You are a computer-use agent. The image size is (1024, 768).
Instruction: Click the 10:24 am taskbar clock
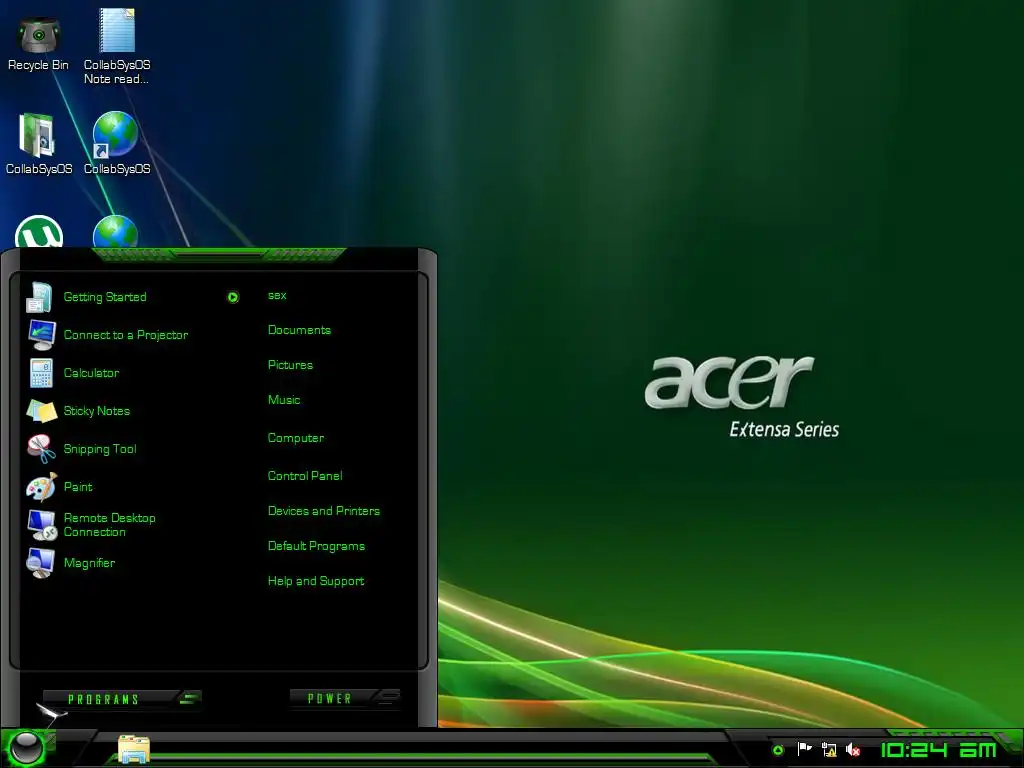(x=939, y=750)
